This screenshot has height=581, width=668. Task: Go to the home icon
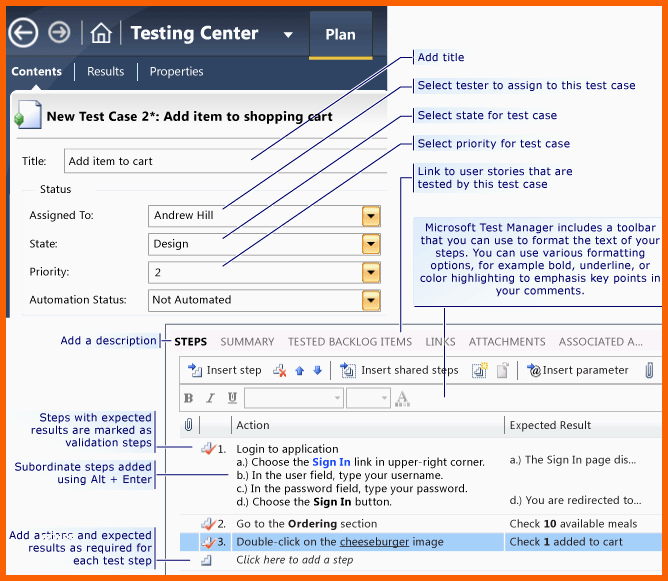[101, 33]
